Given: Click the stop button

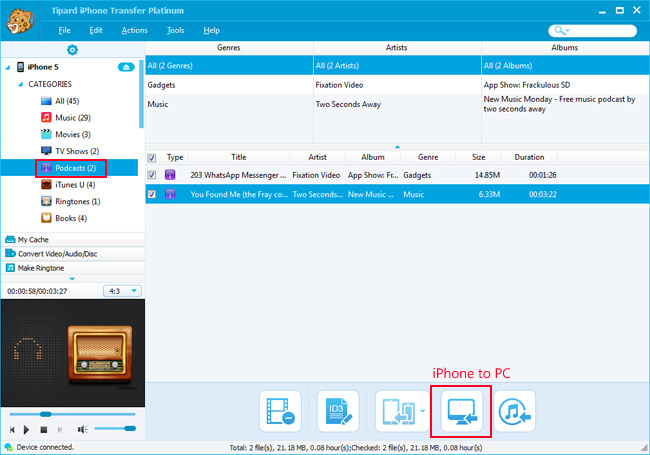Looking at the screenshot, I should (44, 430).
